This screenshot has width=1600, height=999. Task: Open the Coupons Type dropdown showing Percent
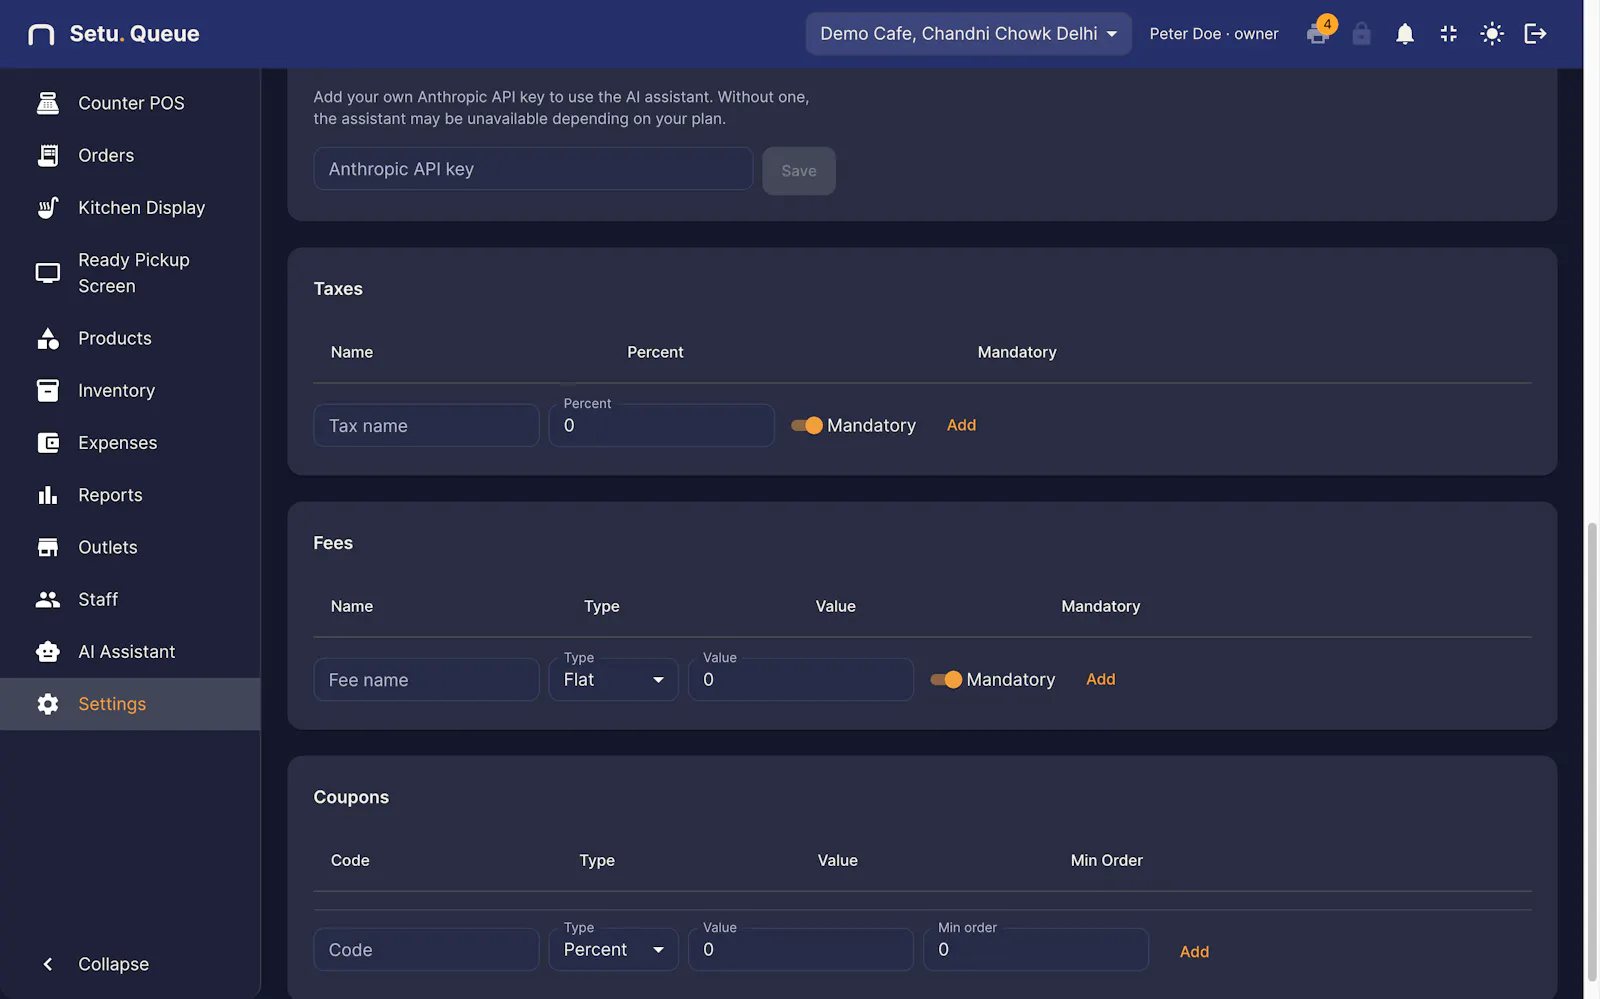(x=614, y=949)
